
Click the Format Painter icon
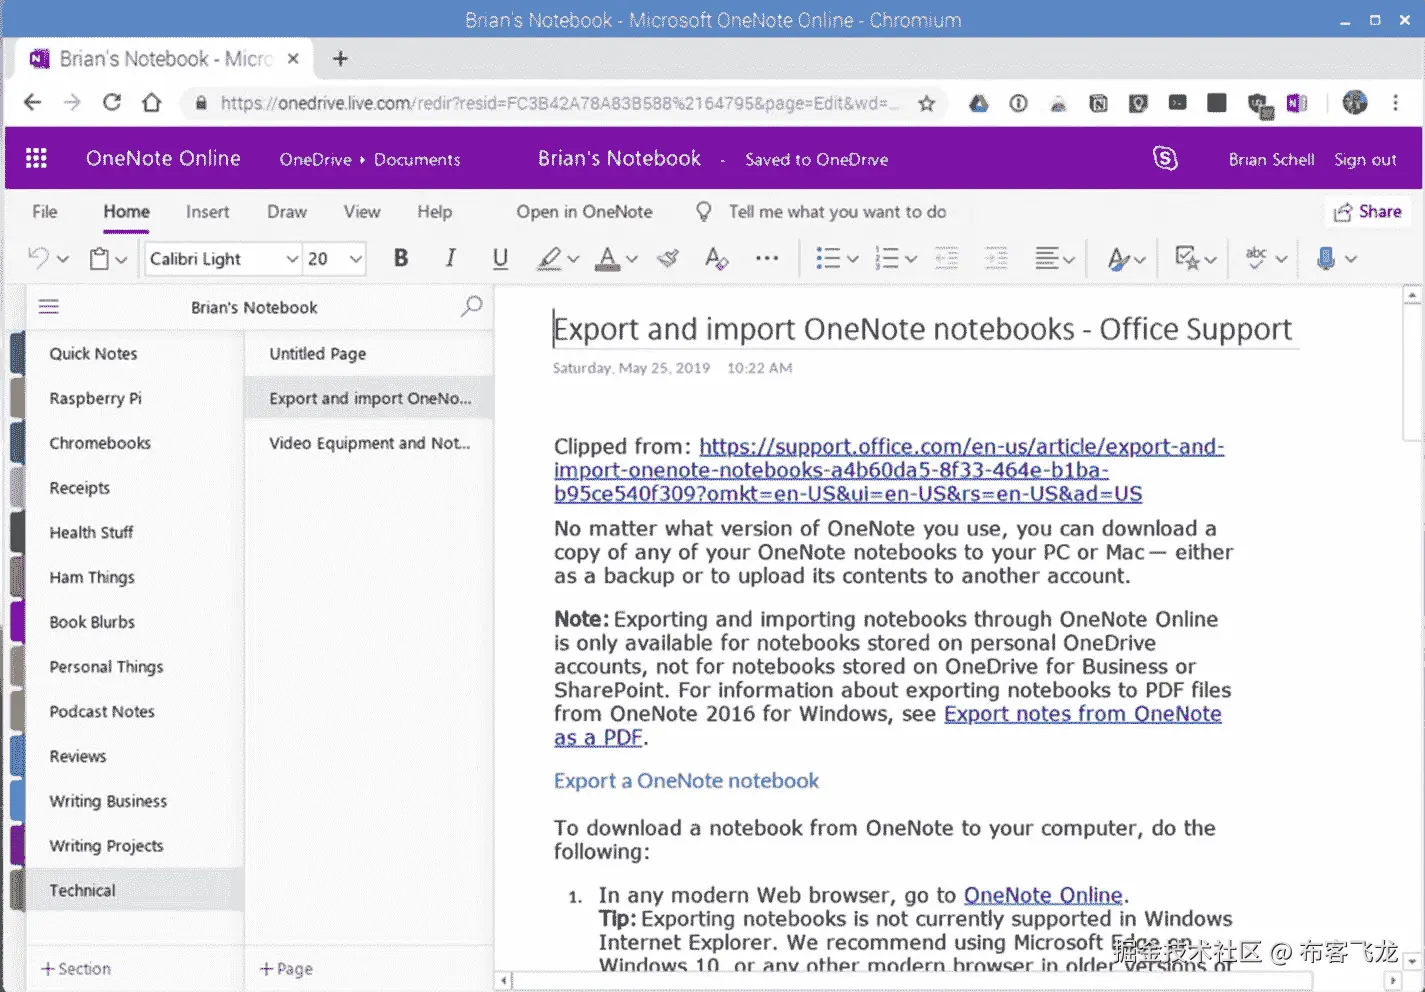[668, 259]
